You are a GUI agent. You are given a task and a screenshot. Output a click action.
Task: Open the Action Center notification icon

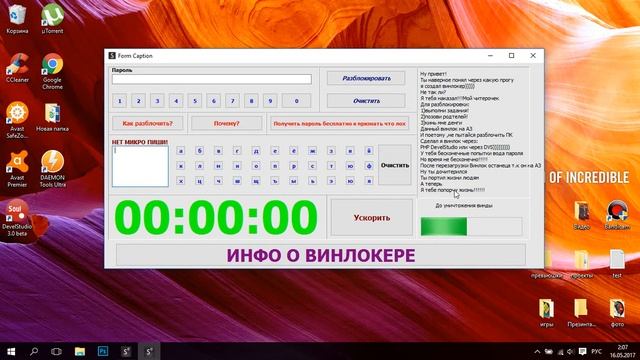[582, 351]
